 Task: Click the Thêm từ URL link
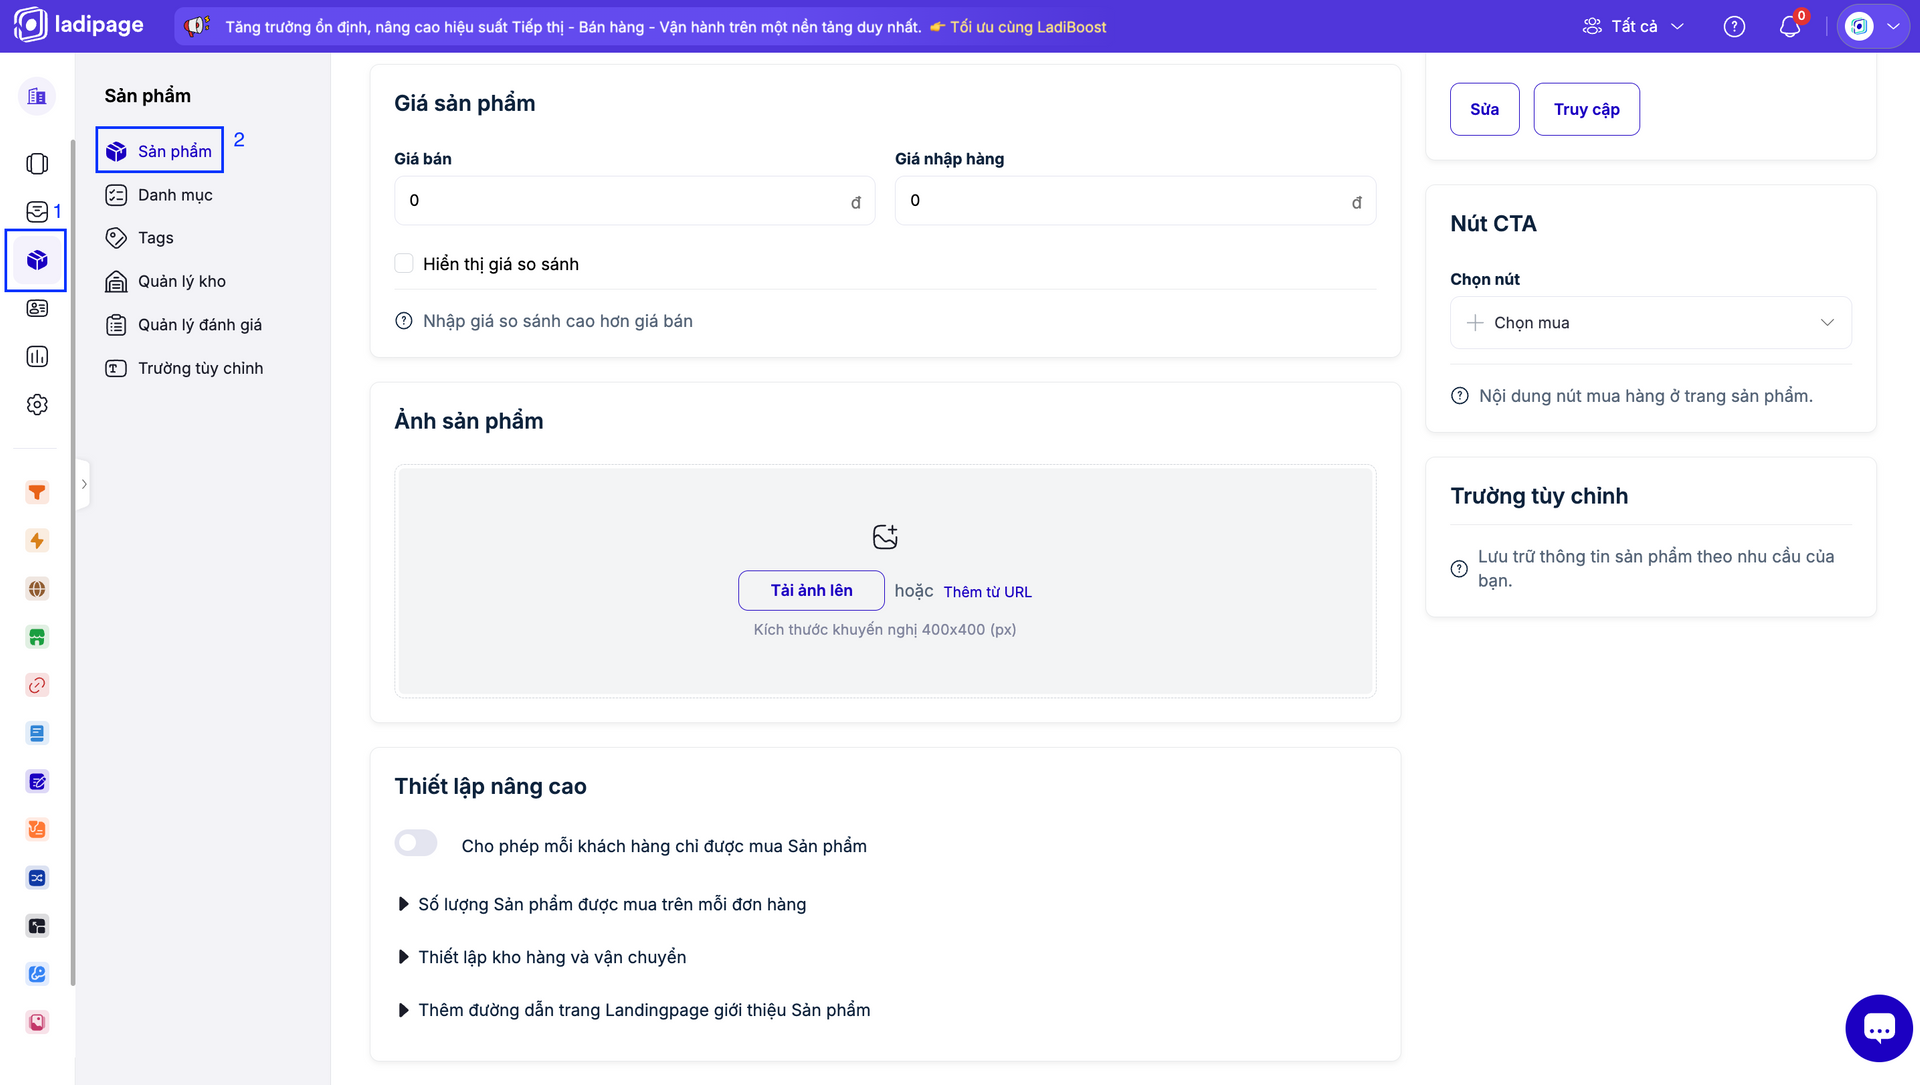point(987,592)
